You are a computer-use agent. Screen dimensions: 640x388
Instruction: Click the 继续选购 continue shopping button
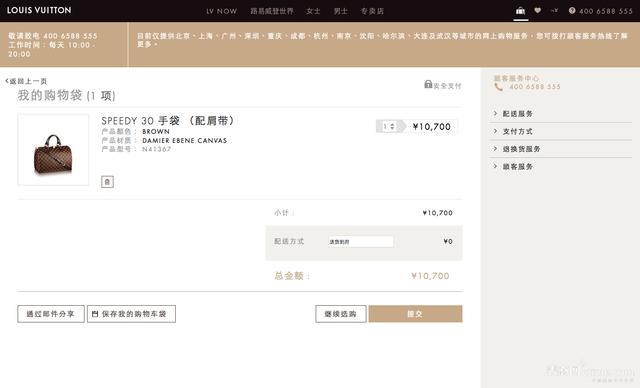(341, 314)
